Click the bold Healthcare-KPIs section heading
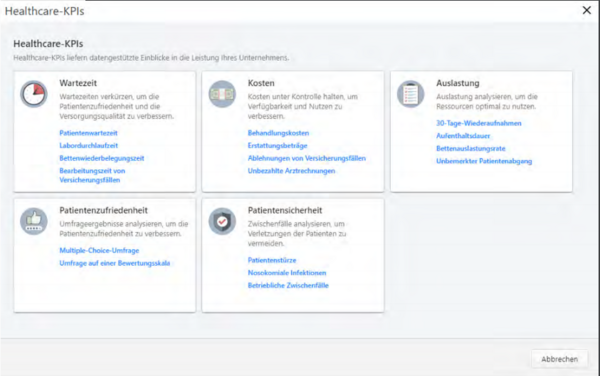600x376 pixels. [48, 44]
